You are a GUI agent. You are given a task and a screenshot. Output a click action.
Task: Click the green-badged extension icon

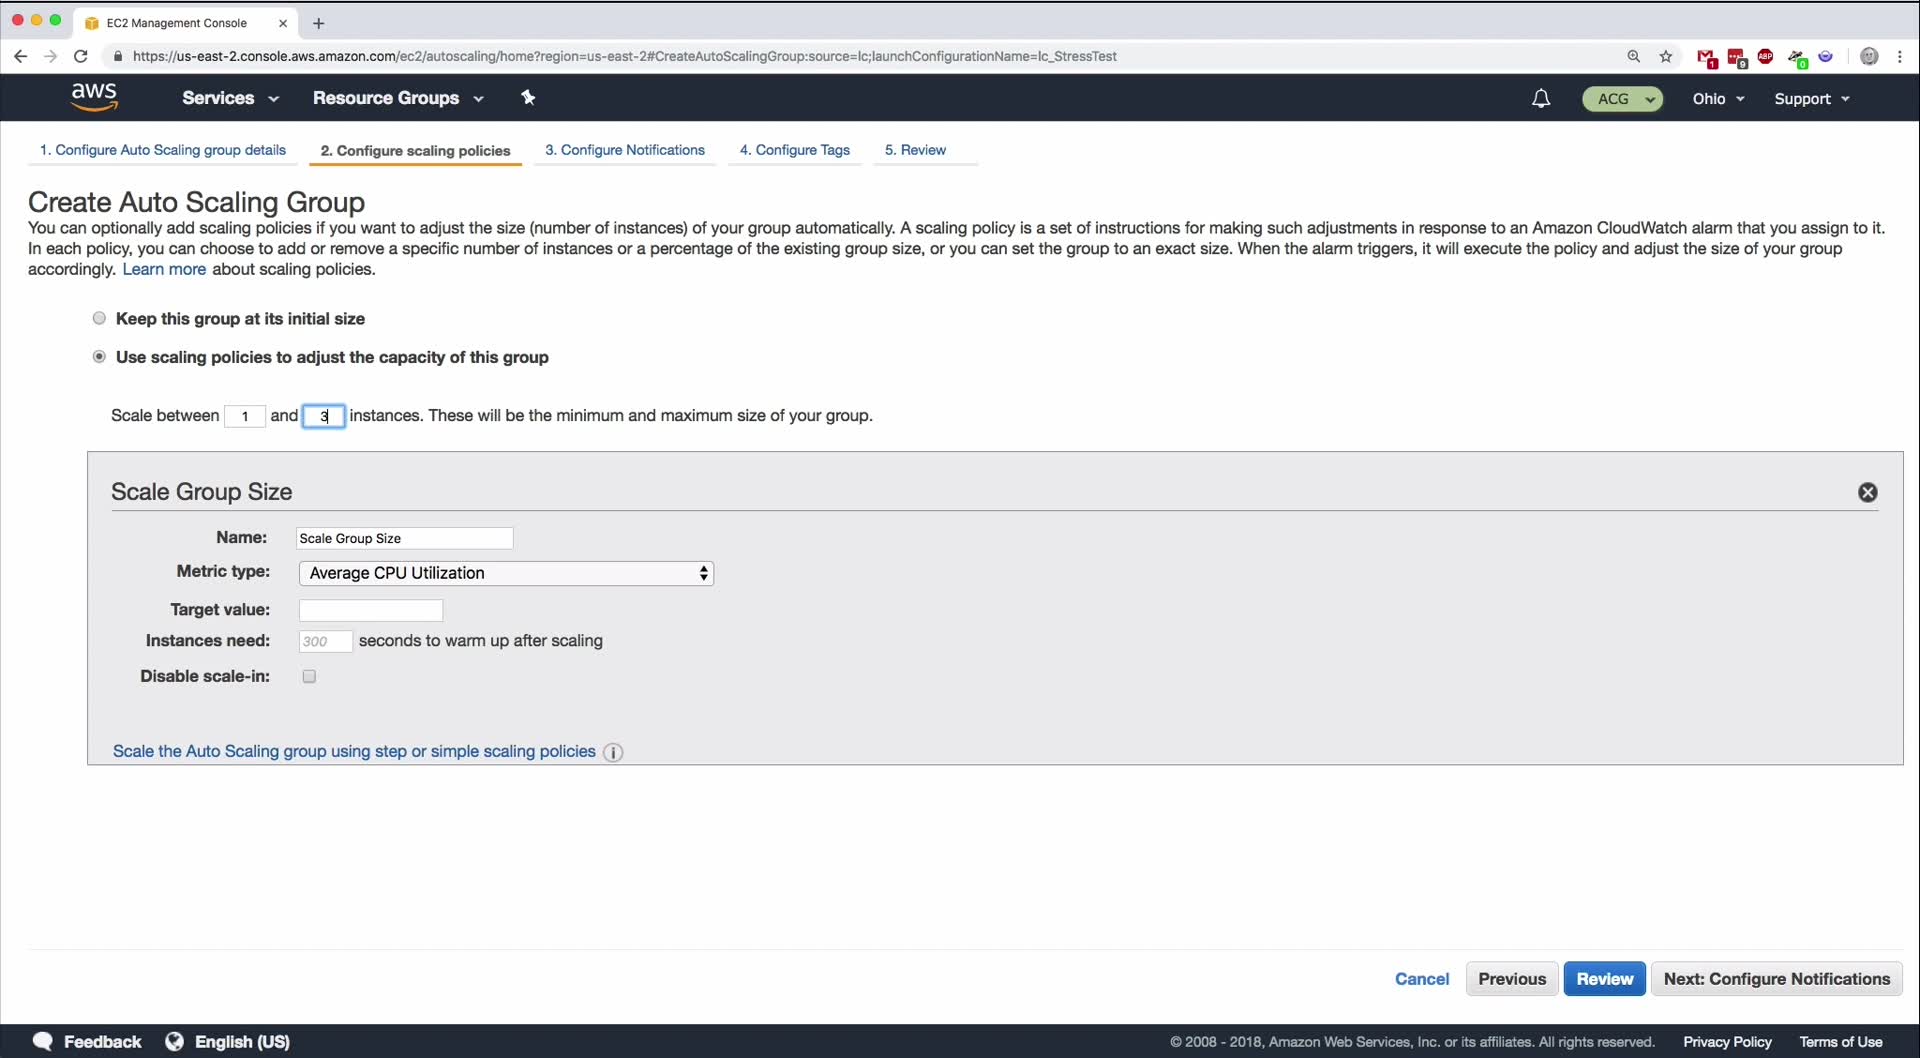(1797, 57)
